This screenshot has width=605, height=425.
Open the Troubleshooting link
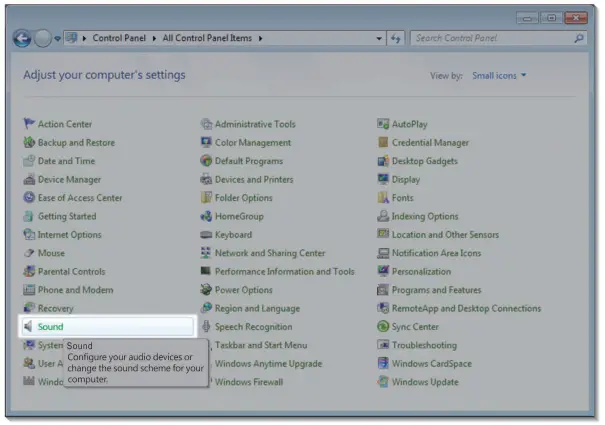point(424,345)
